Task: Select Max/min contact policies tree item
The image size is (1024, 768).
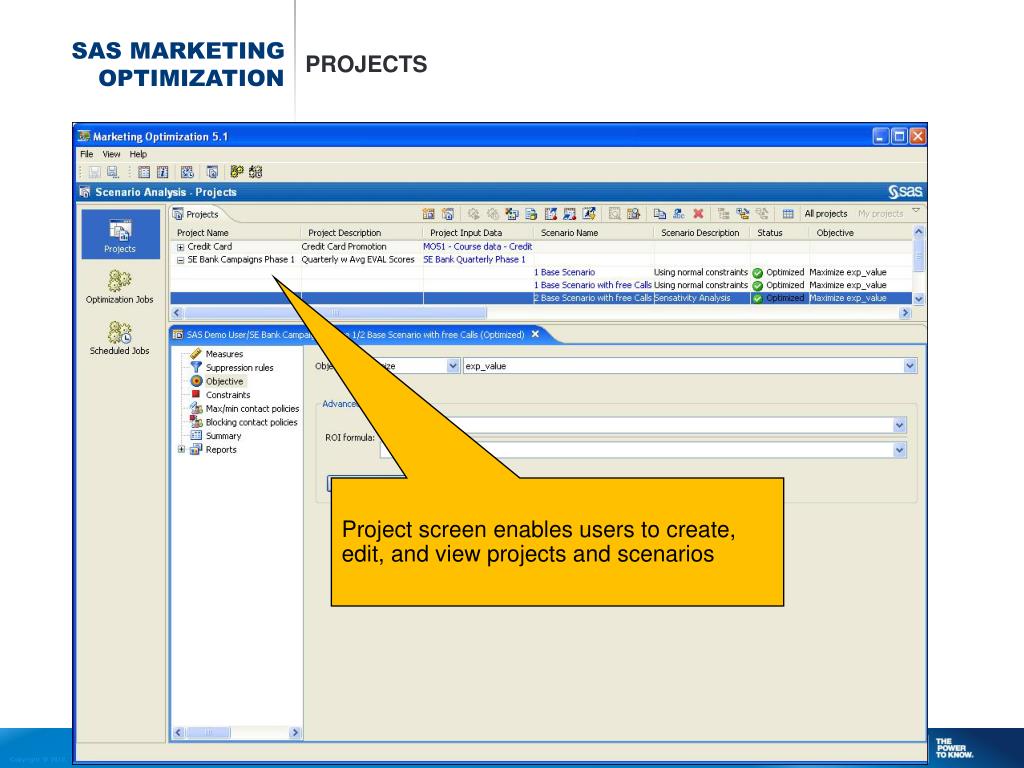Action: [x=252, y=409]
